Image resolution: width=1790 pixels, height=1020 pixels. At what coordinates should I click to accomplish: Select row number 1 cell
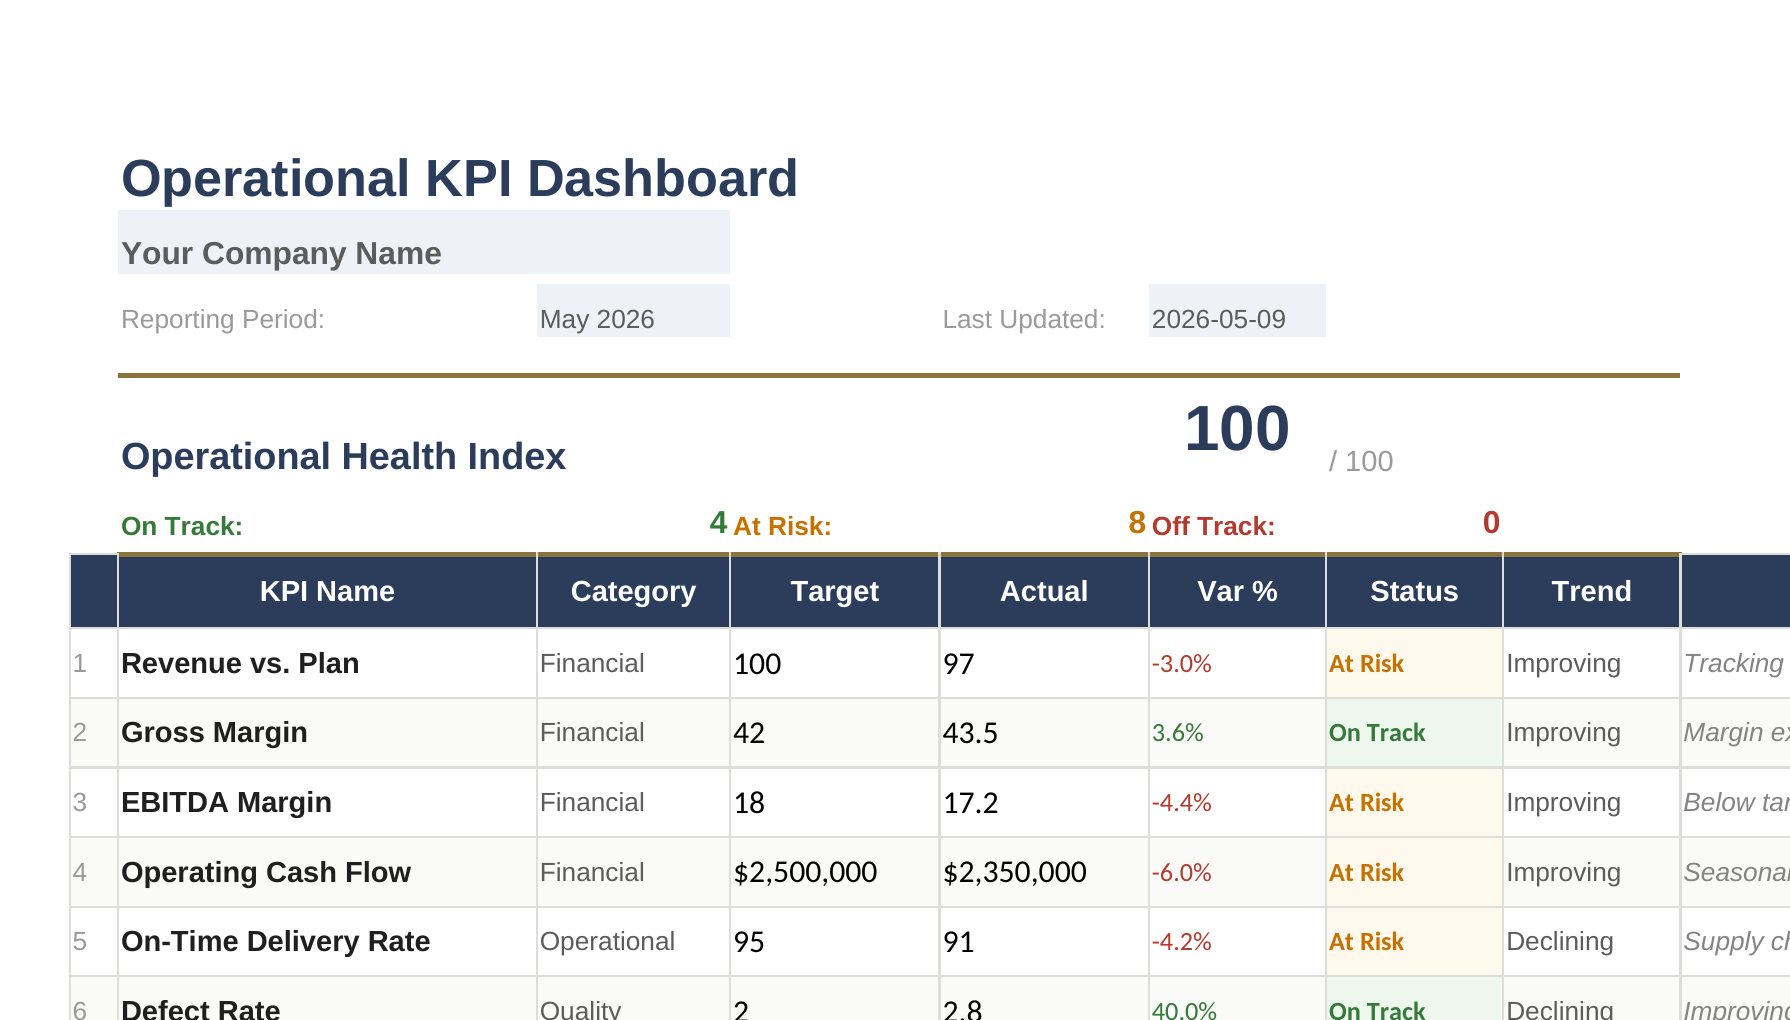[94, 663]
